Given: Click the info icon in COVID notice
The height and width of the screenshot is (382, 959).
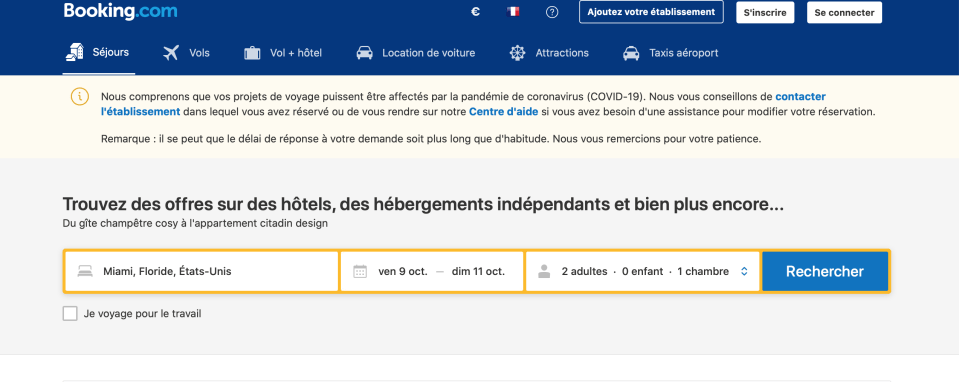Looking at the screenshot, I should coord(80,97).
